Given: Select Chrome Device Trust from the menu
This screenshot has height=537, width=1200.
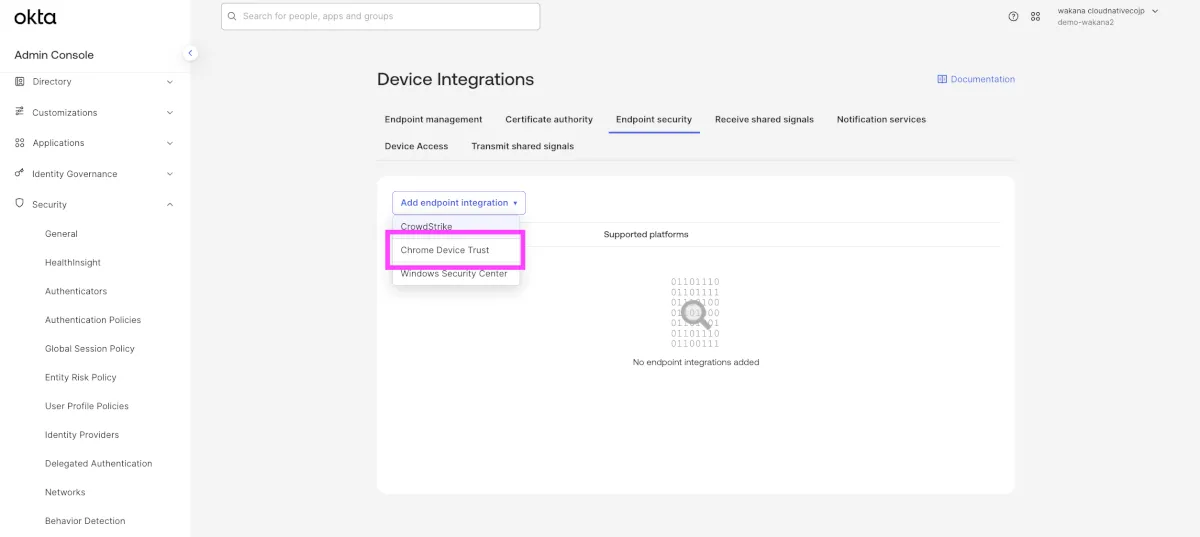Looking at the screenshot, I should [x=445, y=250].
